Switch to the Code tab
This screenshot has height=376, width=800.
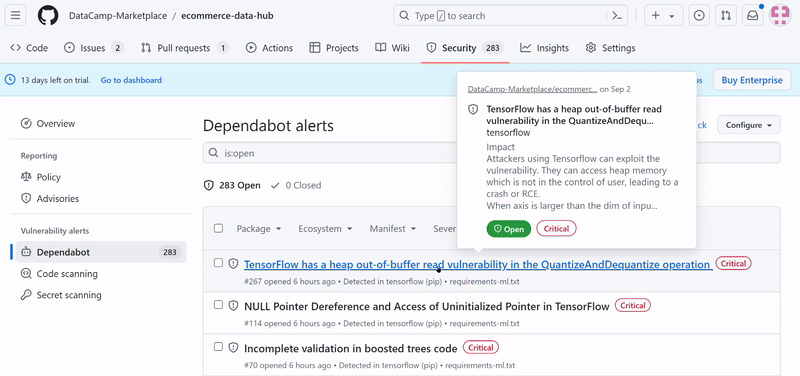(x=29, y=48)
